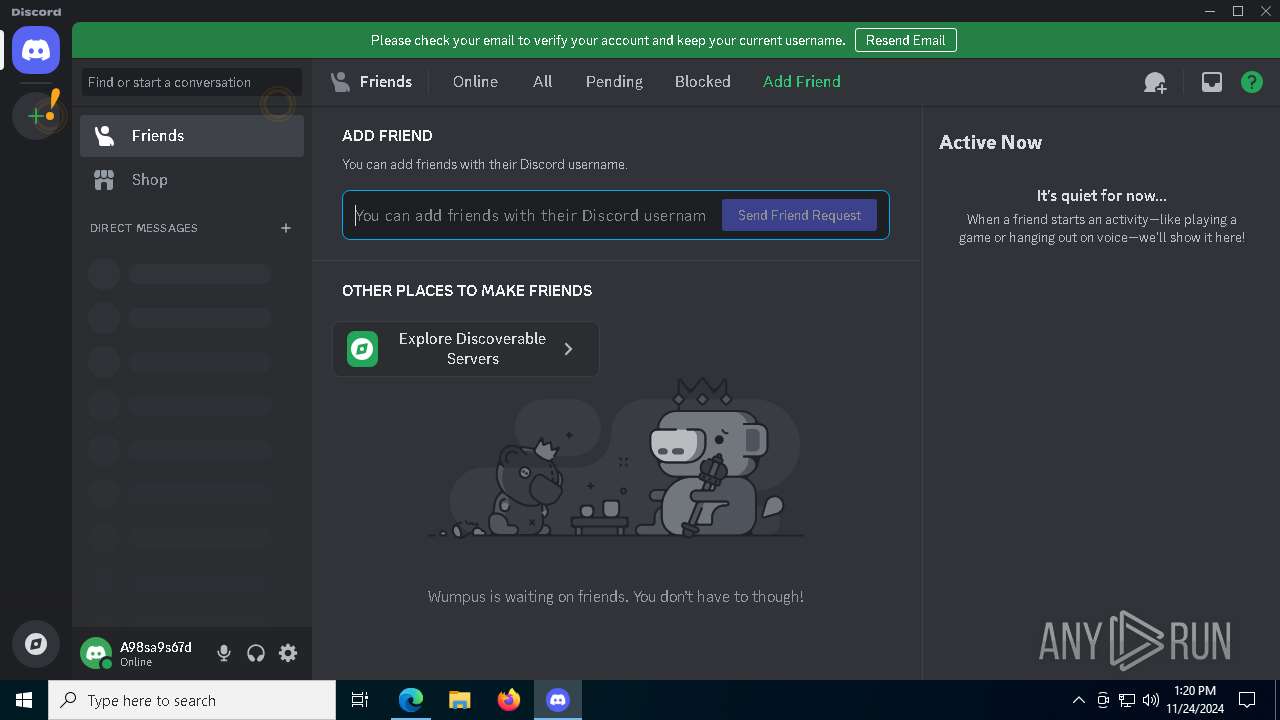Screen dimensions: 1280x720
Task: Click Resend Email button
Action: [x=905, y=40]
